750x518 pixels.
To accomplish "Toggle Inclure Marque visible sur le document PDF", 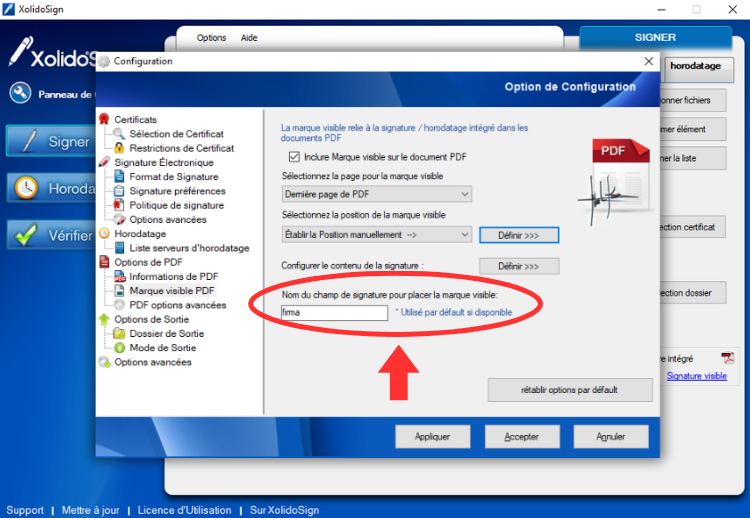I will point(294,157).
